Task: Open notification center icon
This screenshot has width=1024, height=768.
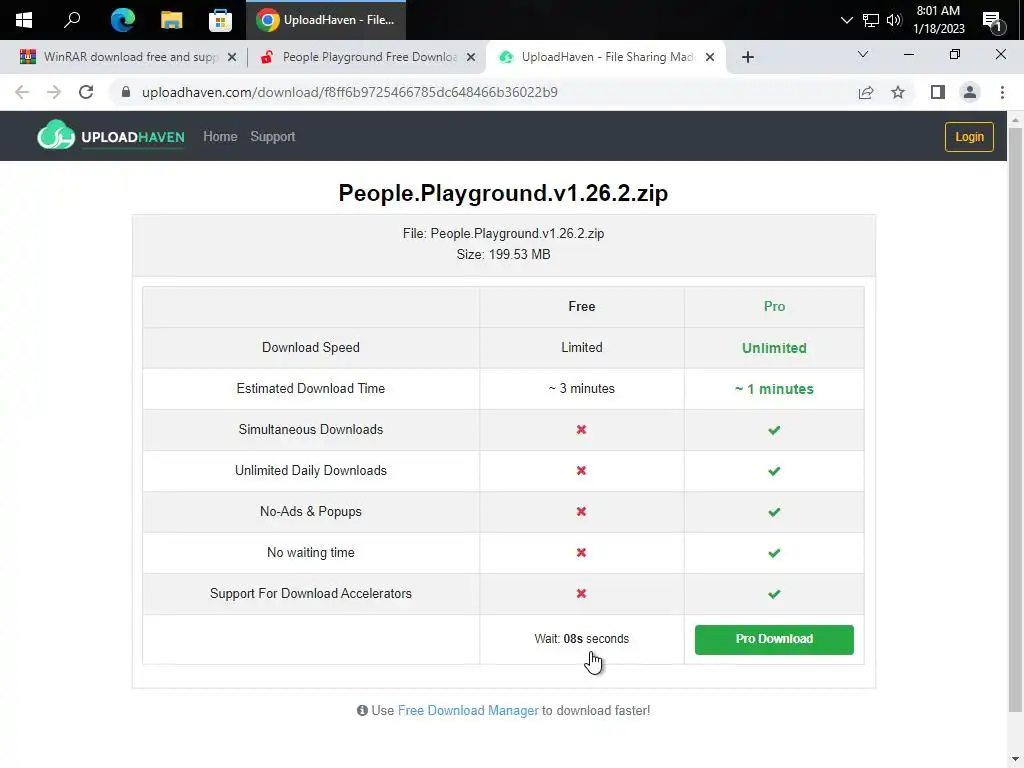Action: tap(993, 20)
